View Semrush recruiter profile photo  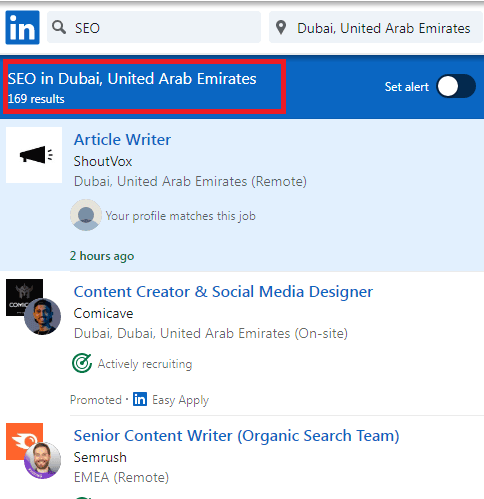pos(42,460)
